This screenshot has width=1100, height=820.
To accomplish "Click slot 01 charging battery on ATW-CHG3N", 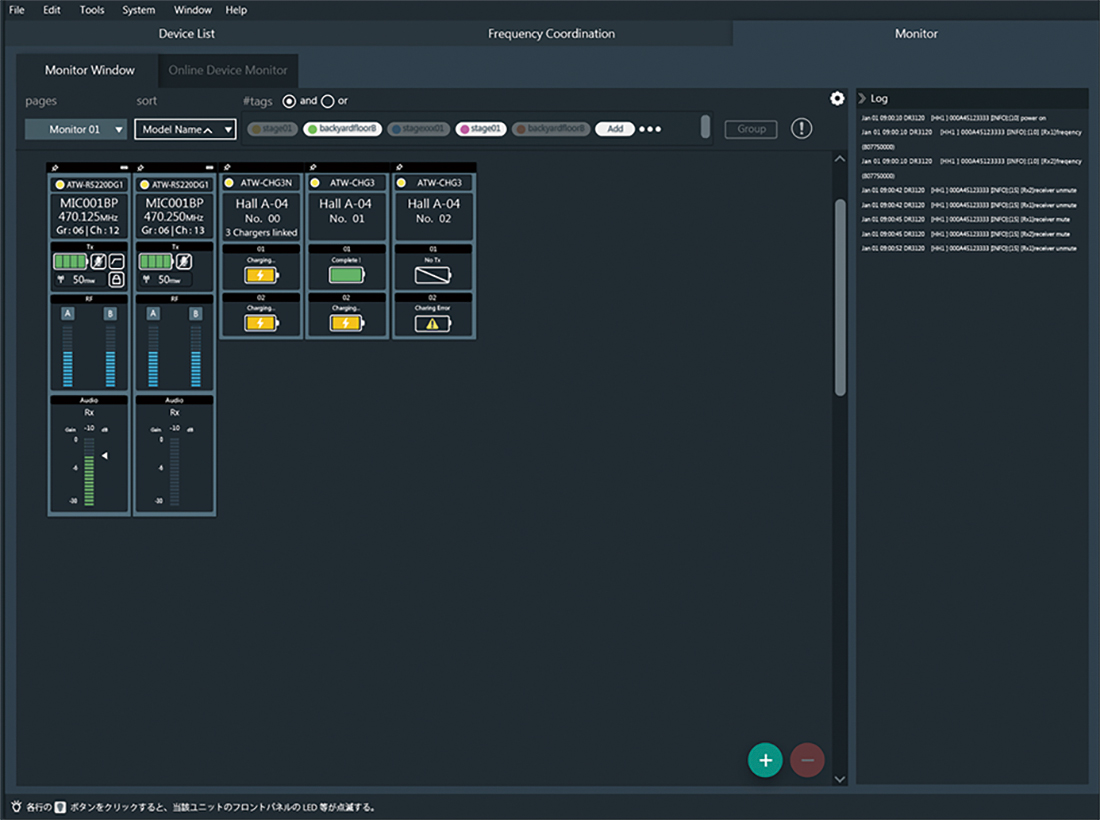I will (x=261, y=275).
